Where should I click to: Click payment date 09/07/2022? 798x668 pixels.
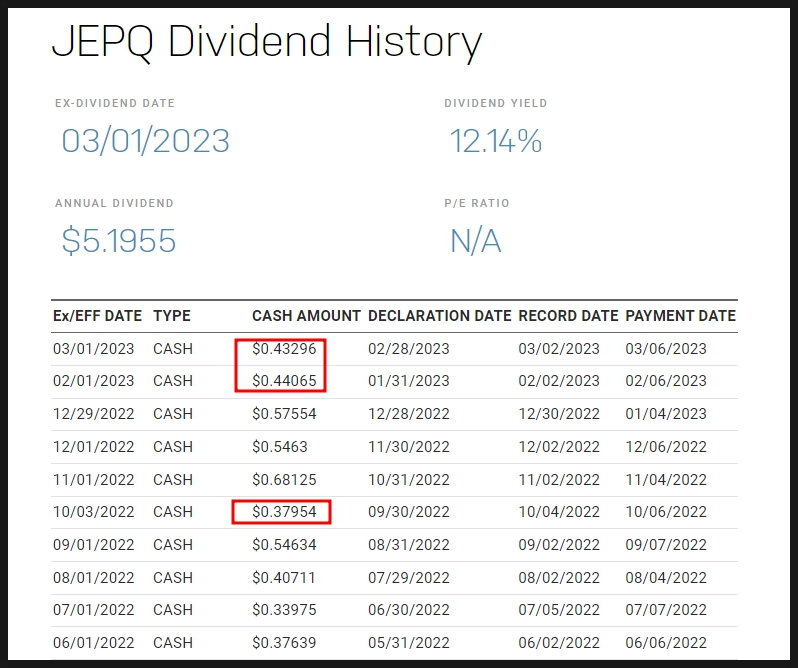click(x=666, y=545)
